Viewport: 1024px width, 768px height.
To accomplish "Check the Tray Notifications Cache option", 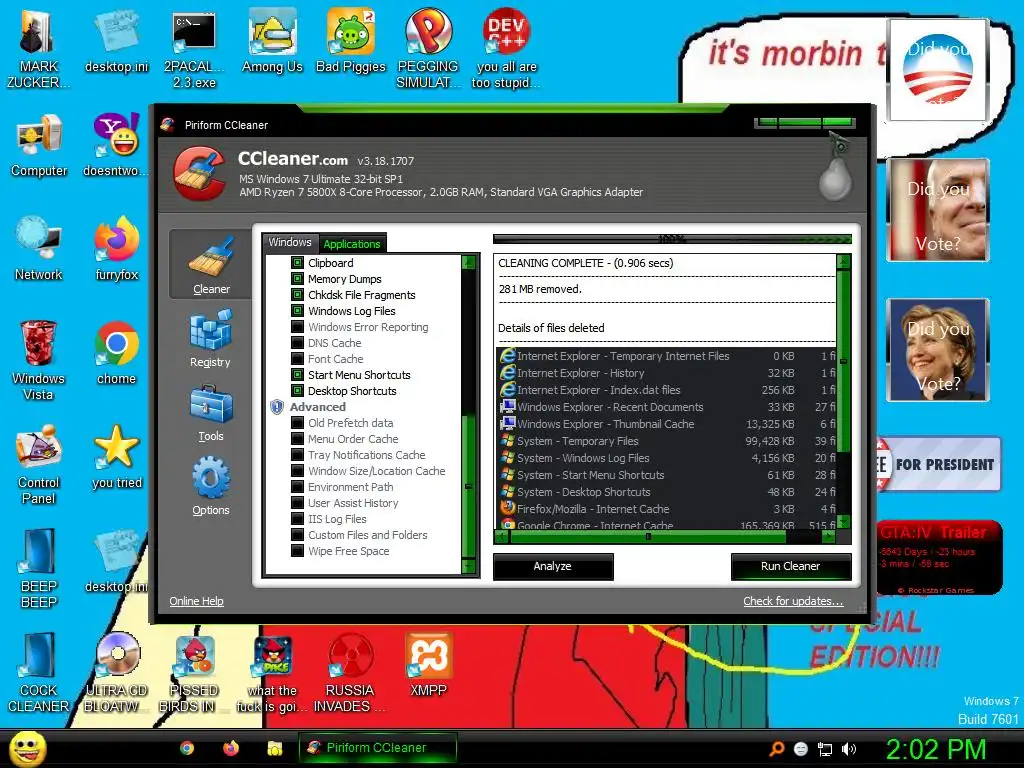I will click(x=297, y=455).
